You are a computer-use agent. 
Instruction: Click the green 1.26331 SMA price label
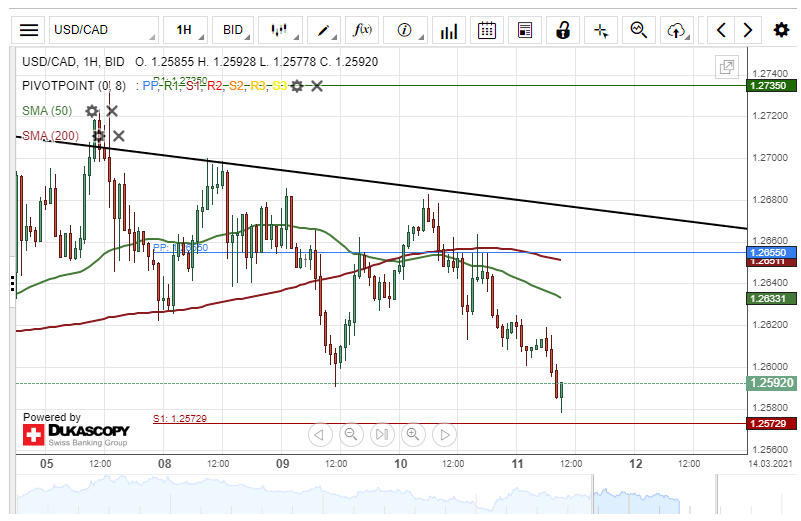[771, 298]
